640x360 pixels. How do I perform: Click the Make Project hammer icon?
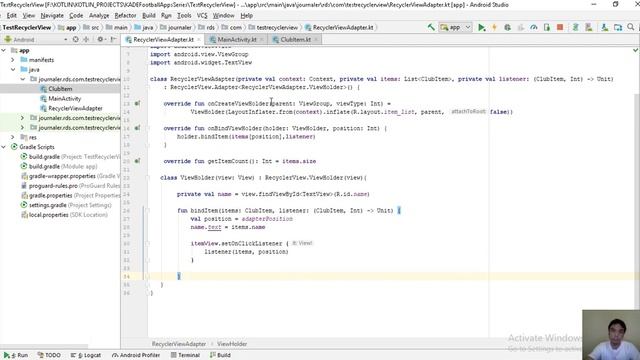(x=431, y=27)
